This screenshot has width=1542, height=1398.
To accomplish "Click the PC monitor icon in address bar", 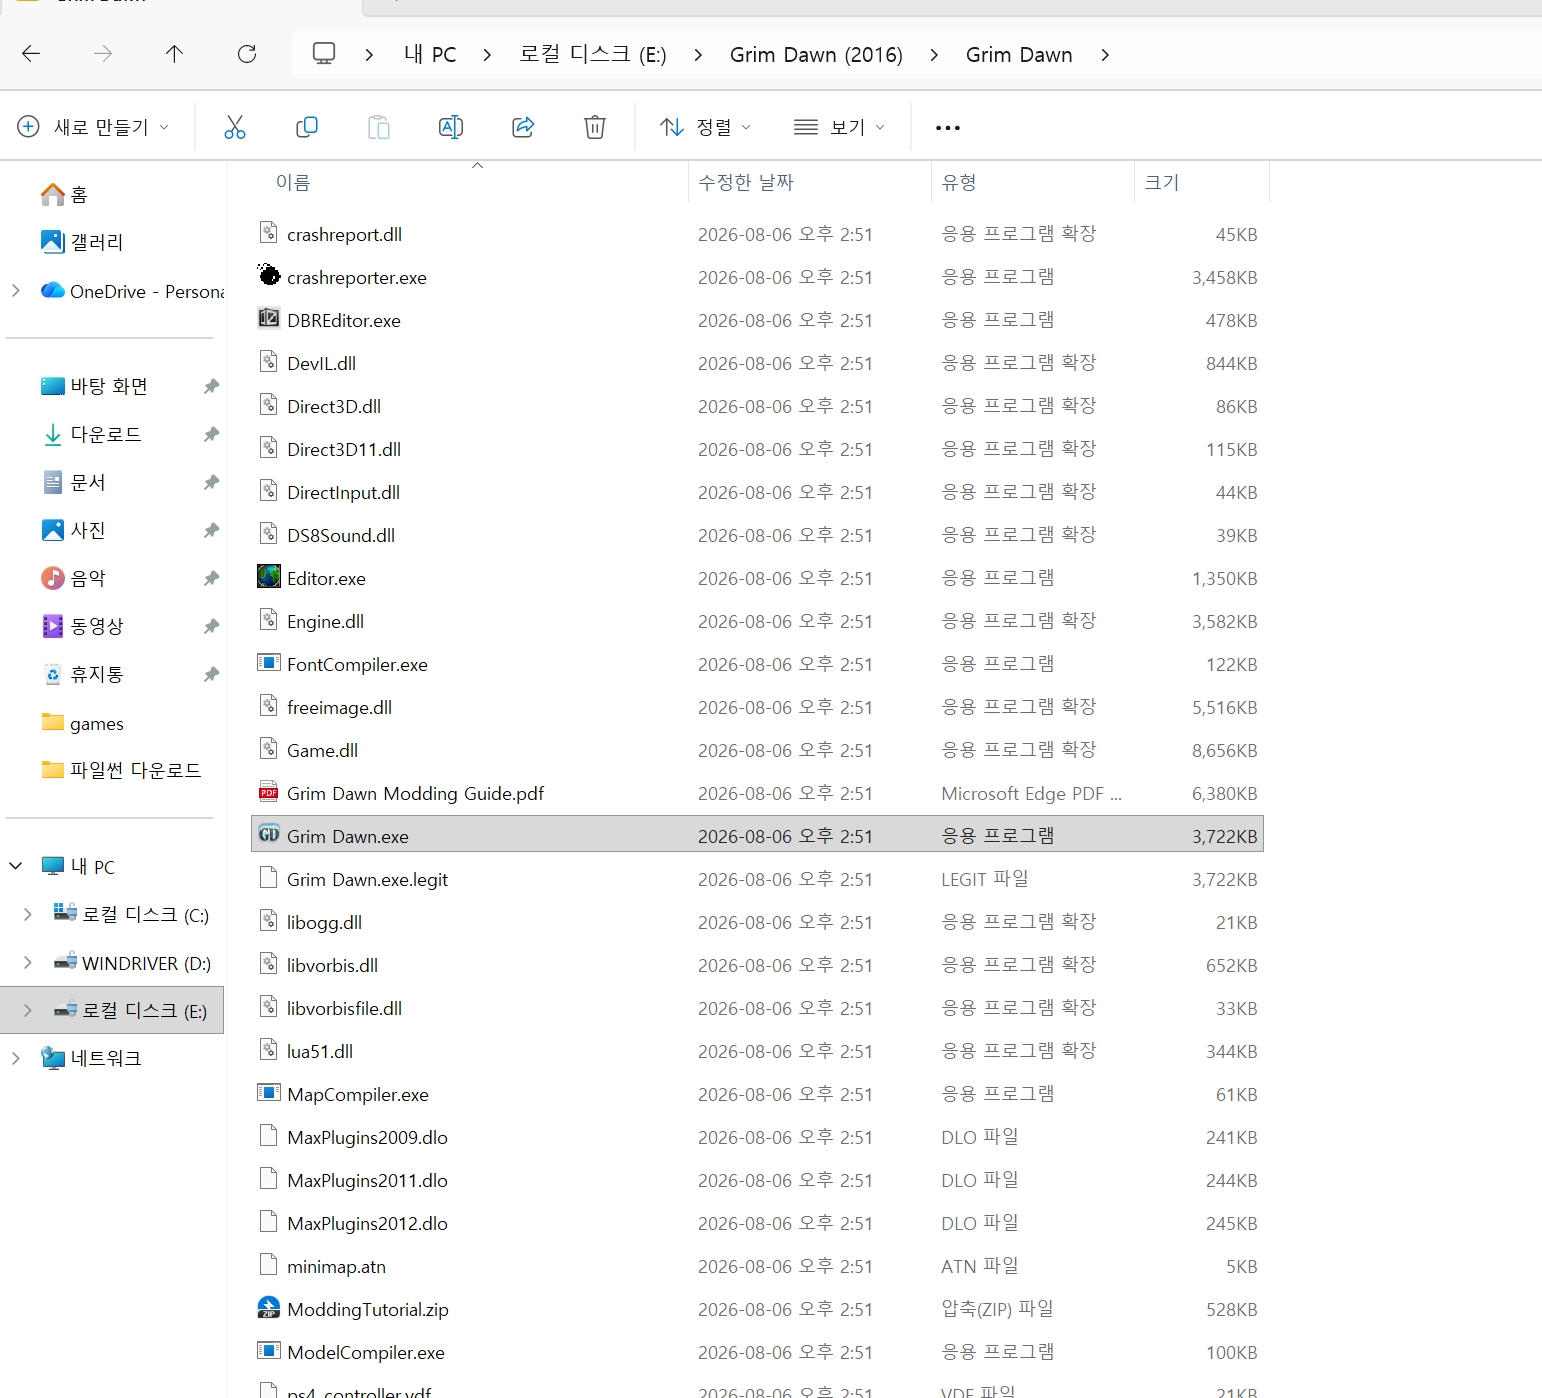I will coord(324,54).
